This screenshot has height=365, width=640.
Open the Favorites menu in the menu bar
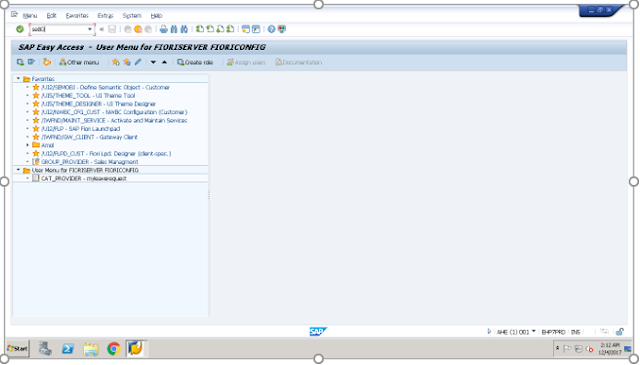pos(77,16)
